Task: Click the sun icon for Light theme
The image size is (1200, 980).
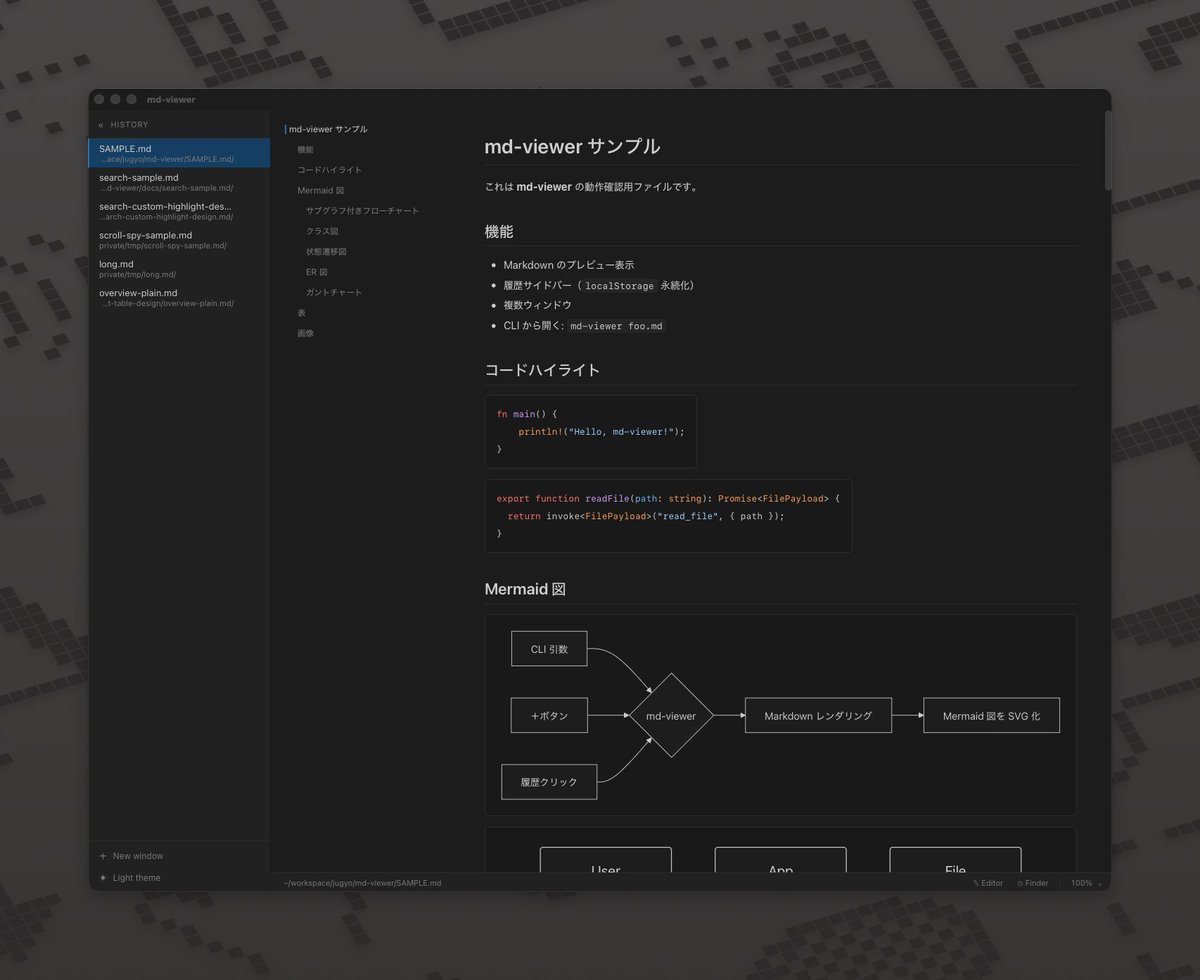Action: 103,878
